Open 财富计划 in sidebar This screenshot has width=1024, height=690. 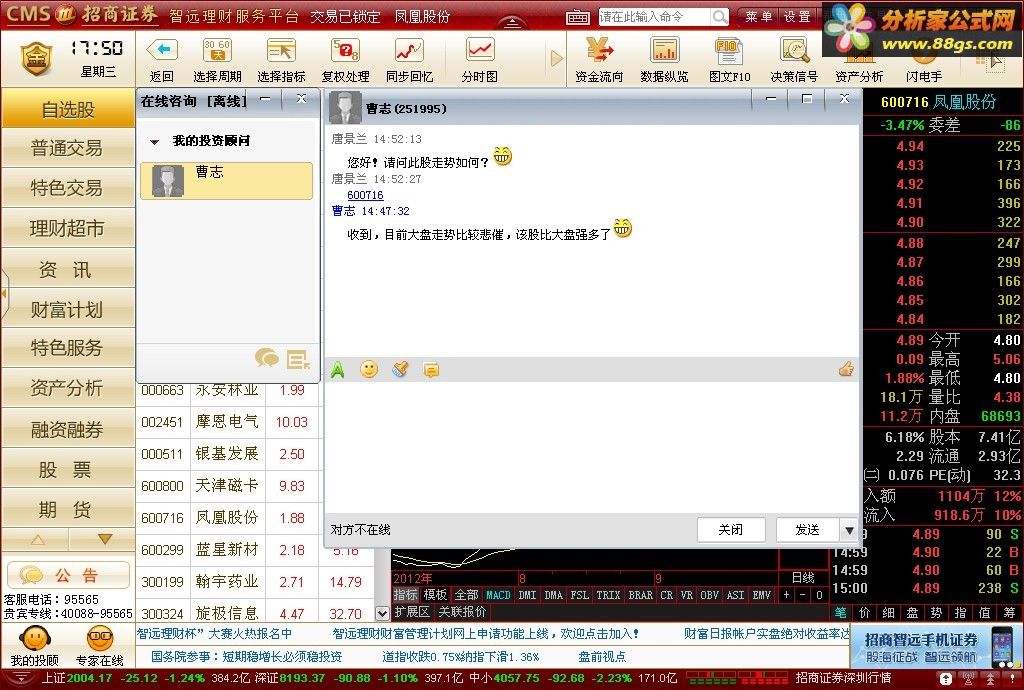[x=68, y=309]
